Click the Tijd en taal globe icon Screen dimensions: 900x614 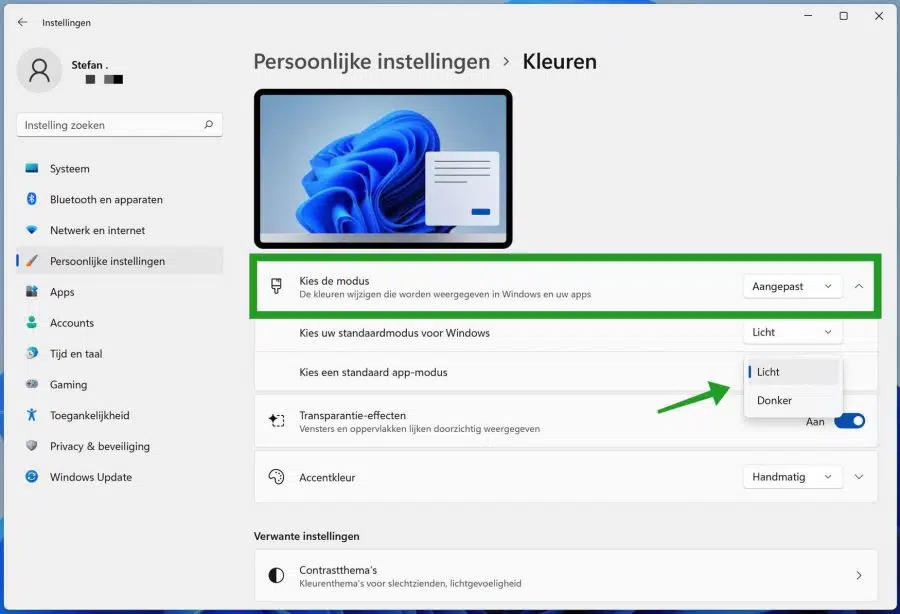(x=32, y=353)
